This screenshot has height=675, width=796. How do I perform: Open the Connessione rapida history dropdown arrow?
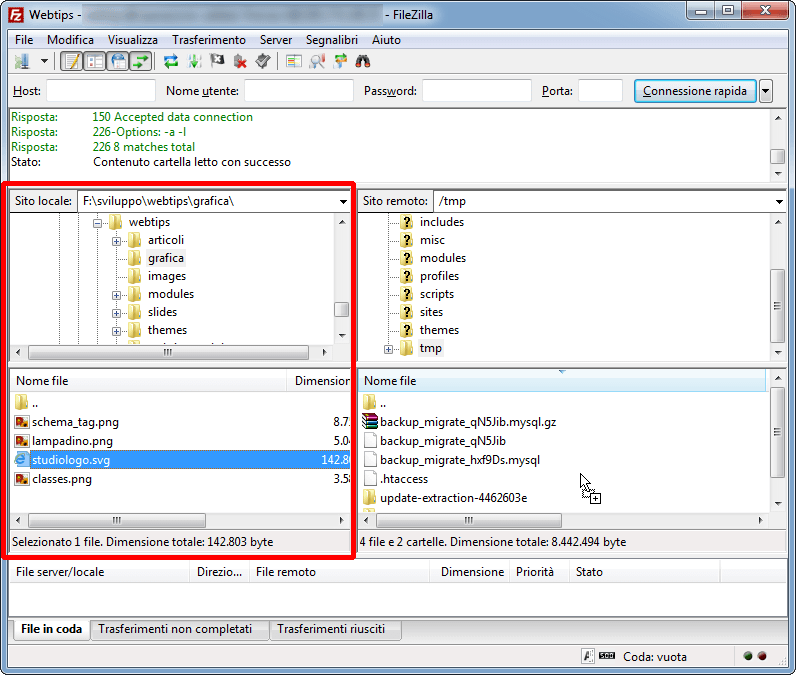click(766, 91)
